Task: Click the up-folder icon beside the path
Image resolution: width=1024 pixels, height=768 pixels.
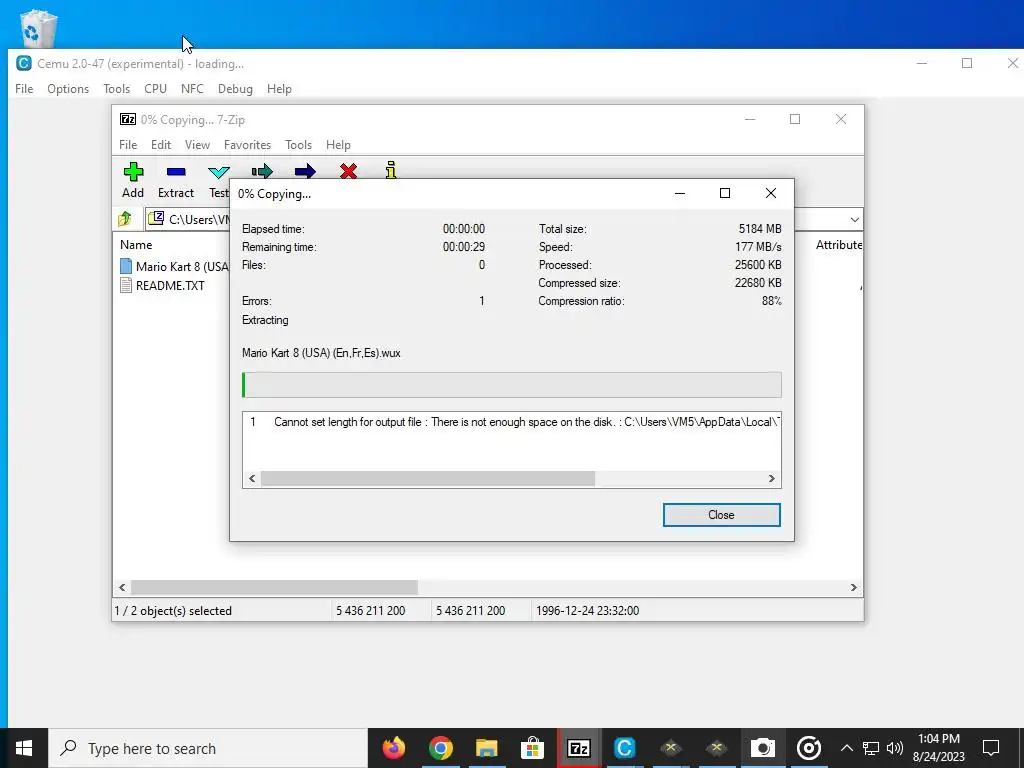Action: [125, 219]
